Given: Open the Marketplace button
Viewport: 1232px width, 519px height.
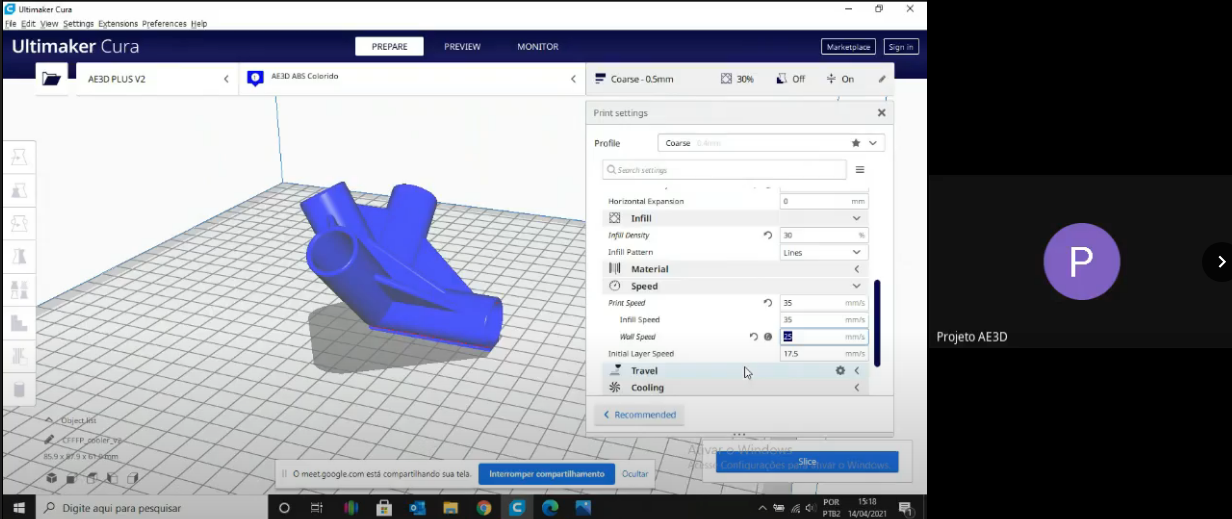Looking at the screenshot, I should point(848,46).
